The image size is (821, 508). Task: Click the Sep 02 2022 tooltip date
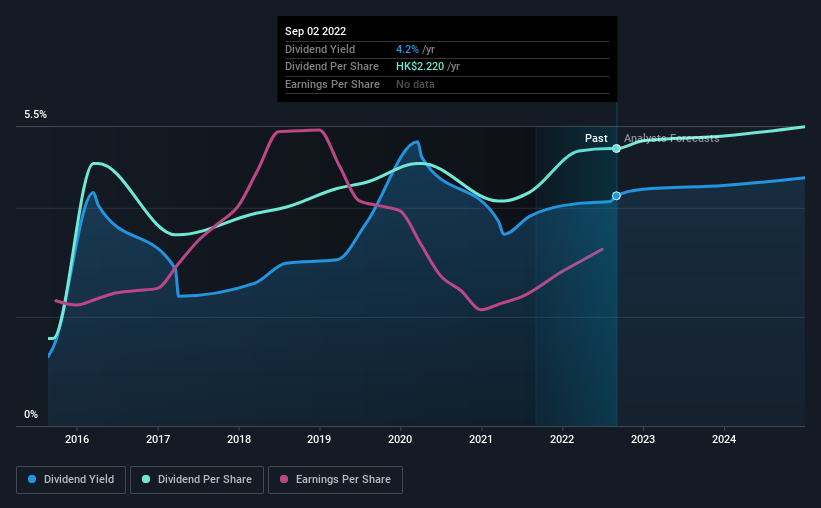click(315, 31)
